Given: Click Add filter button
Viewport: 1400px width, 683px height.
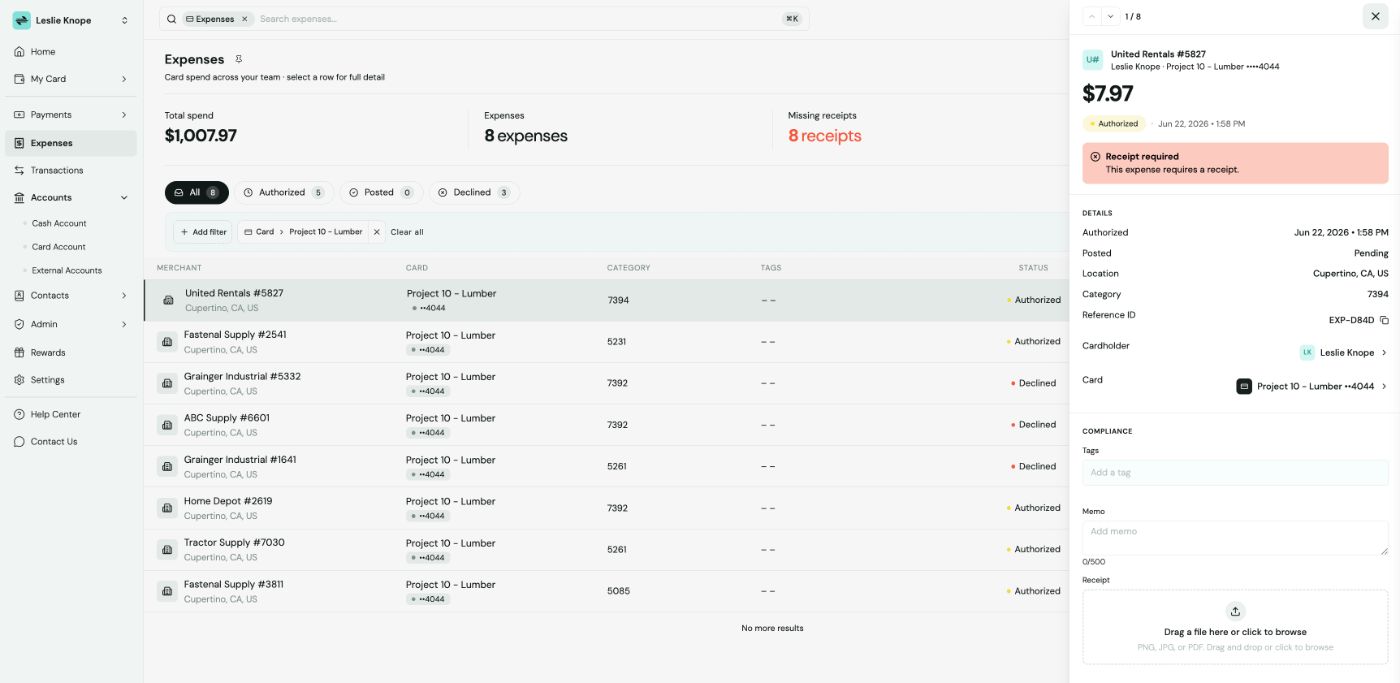Looking at the screenshot, I should pos(203,232).
